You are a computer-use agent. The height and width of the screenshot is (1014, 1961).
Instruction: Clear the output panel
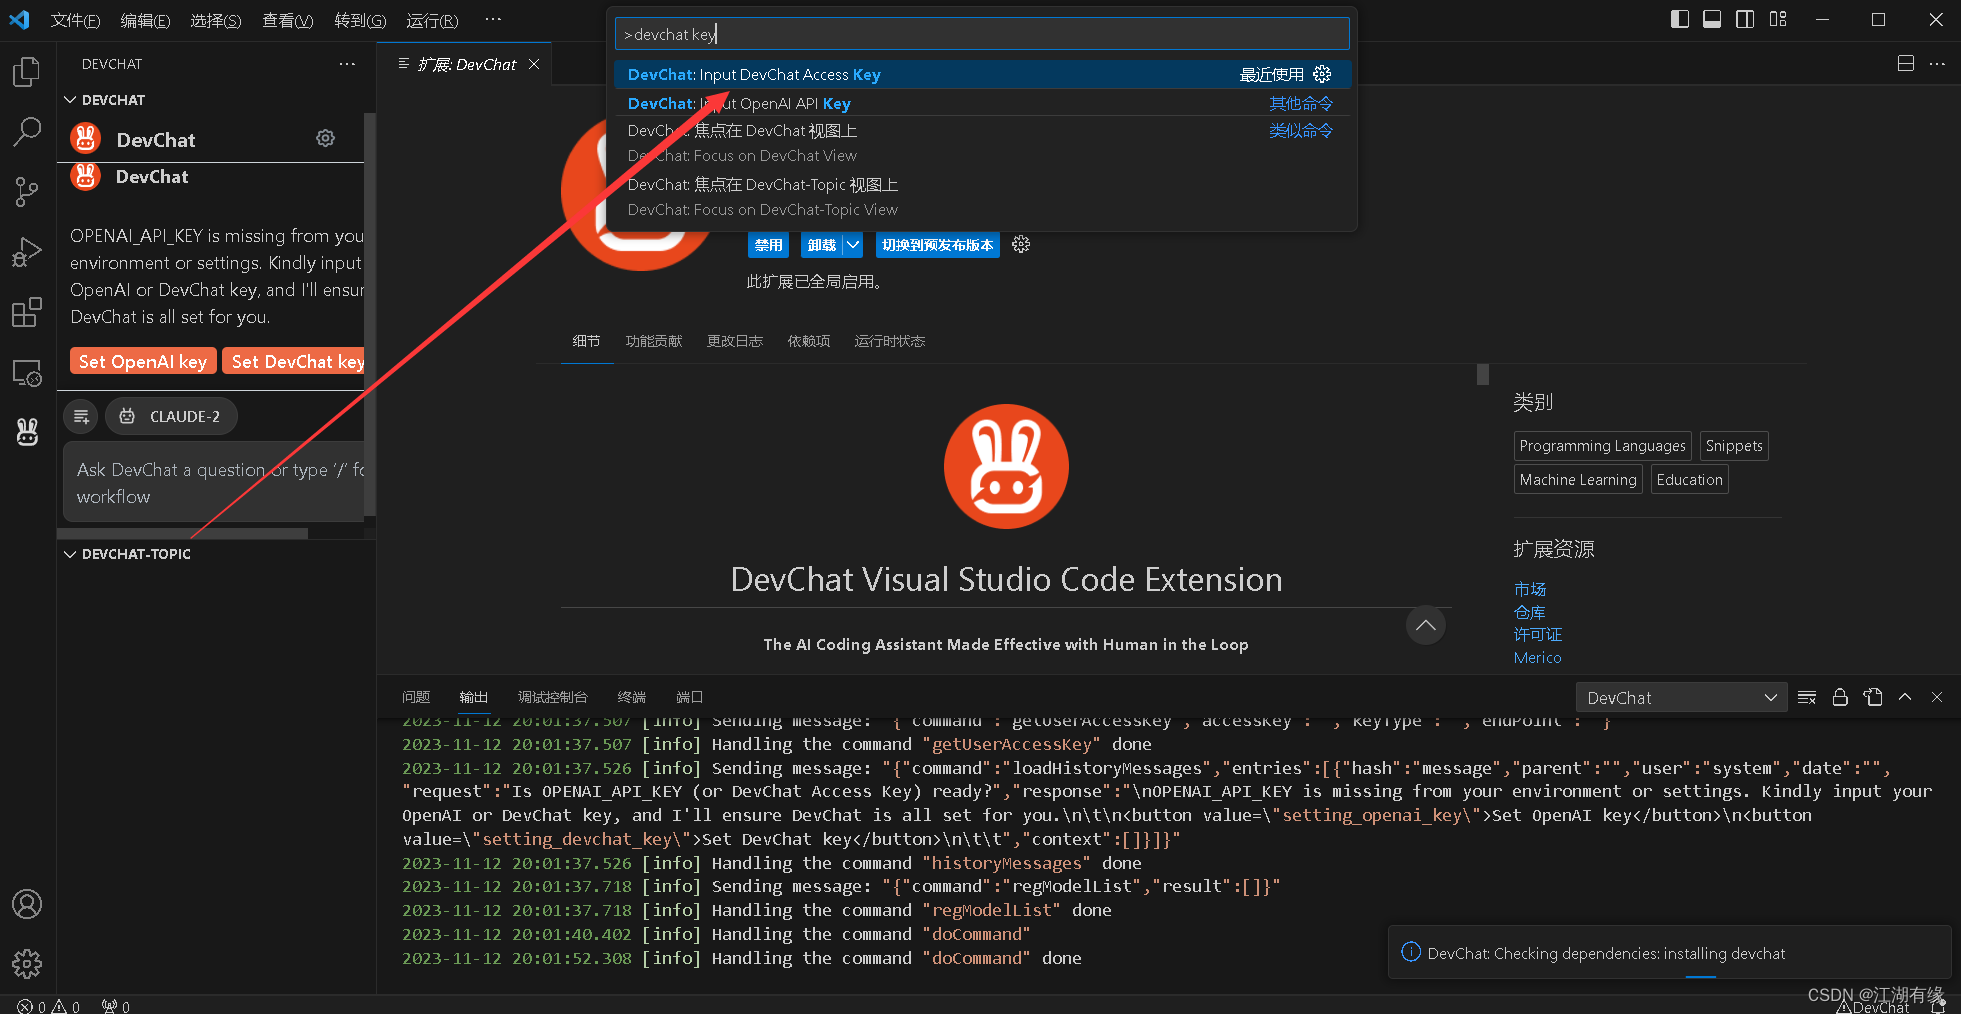(1807, 697)
